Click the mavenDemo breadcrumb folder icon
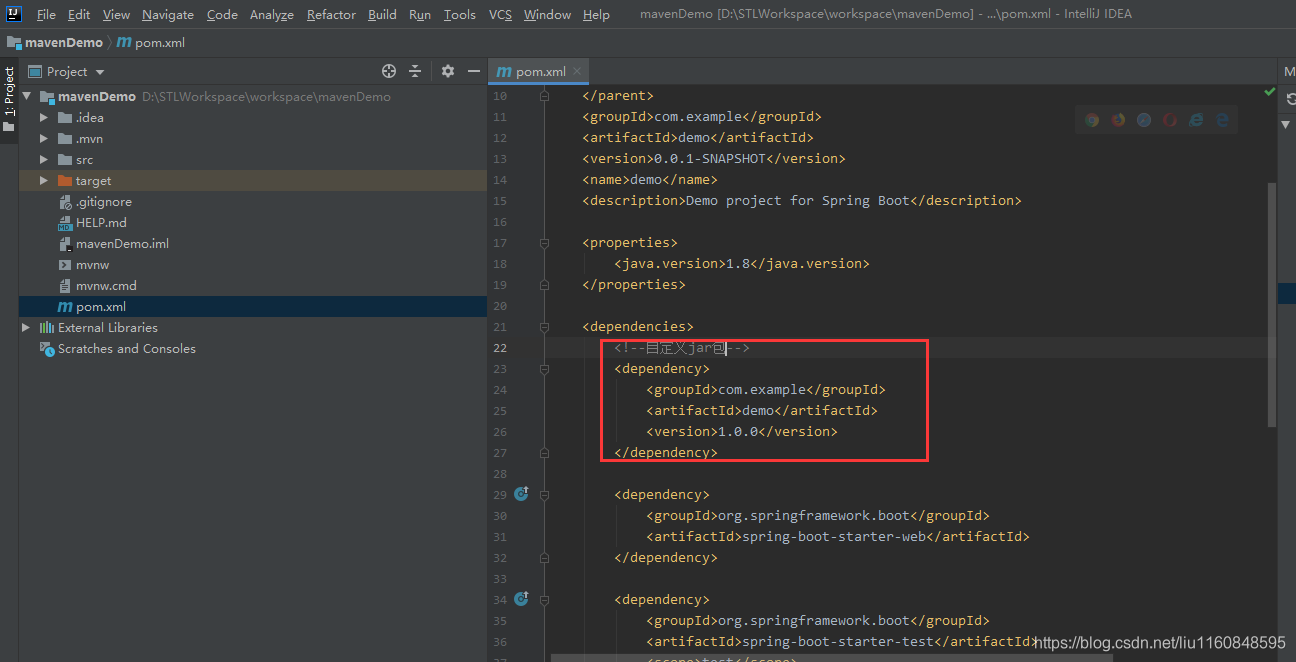Viewport: 1296px width, 662px height. [x=14, y=43]
